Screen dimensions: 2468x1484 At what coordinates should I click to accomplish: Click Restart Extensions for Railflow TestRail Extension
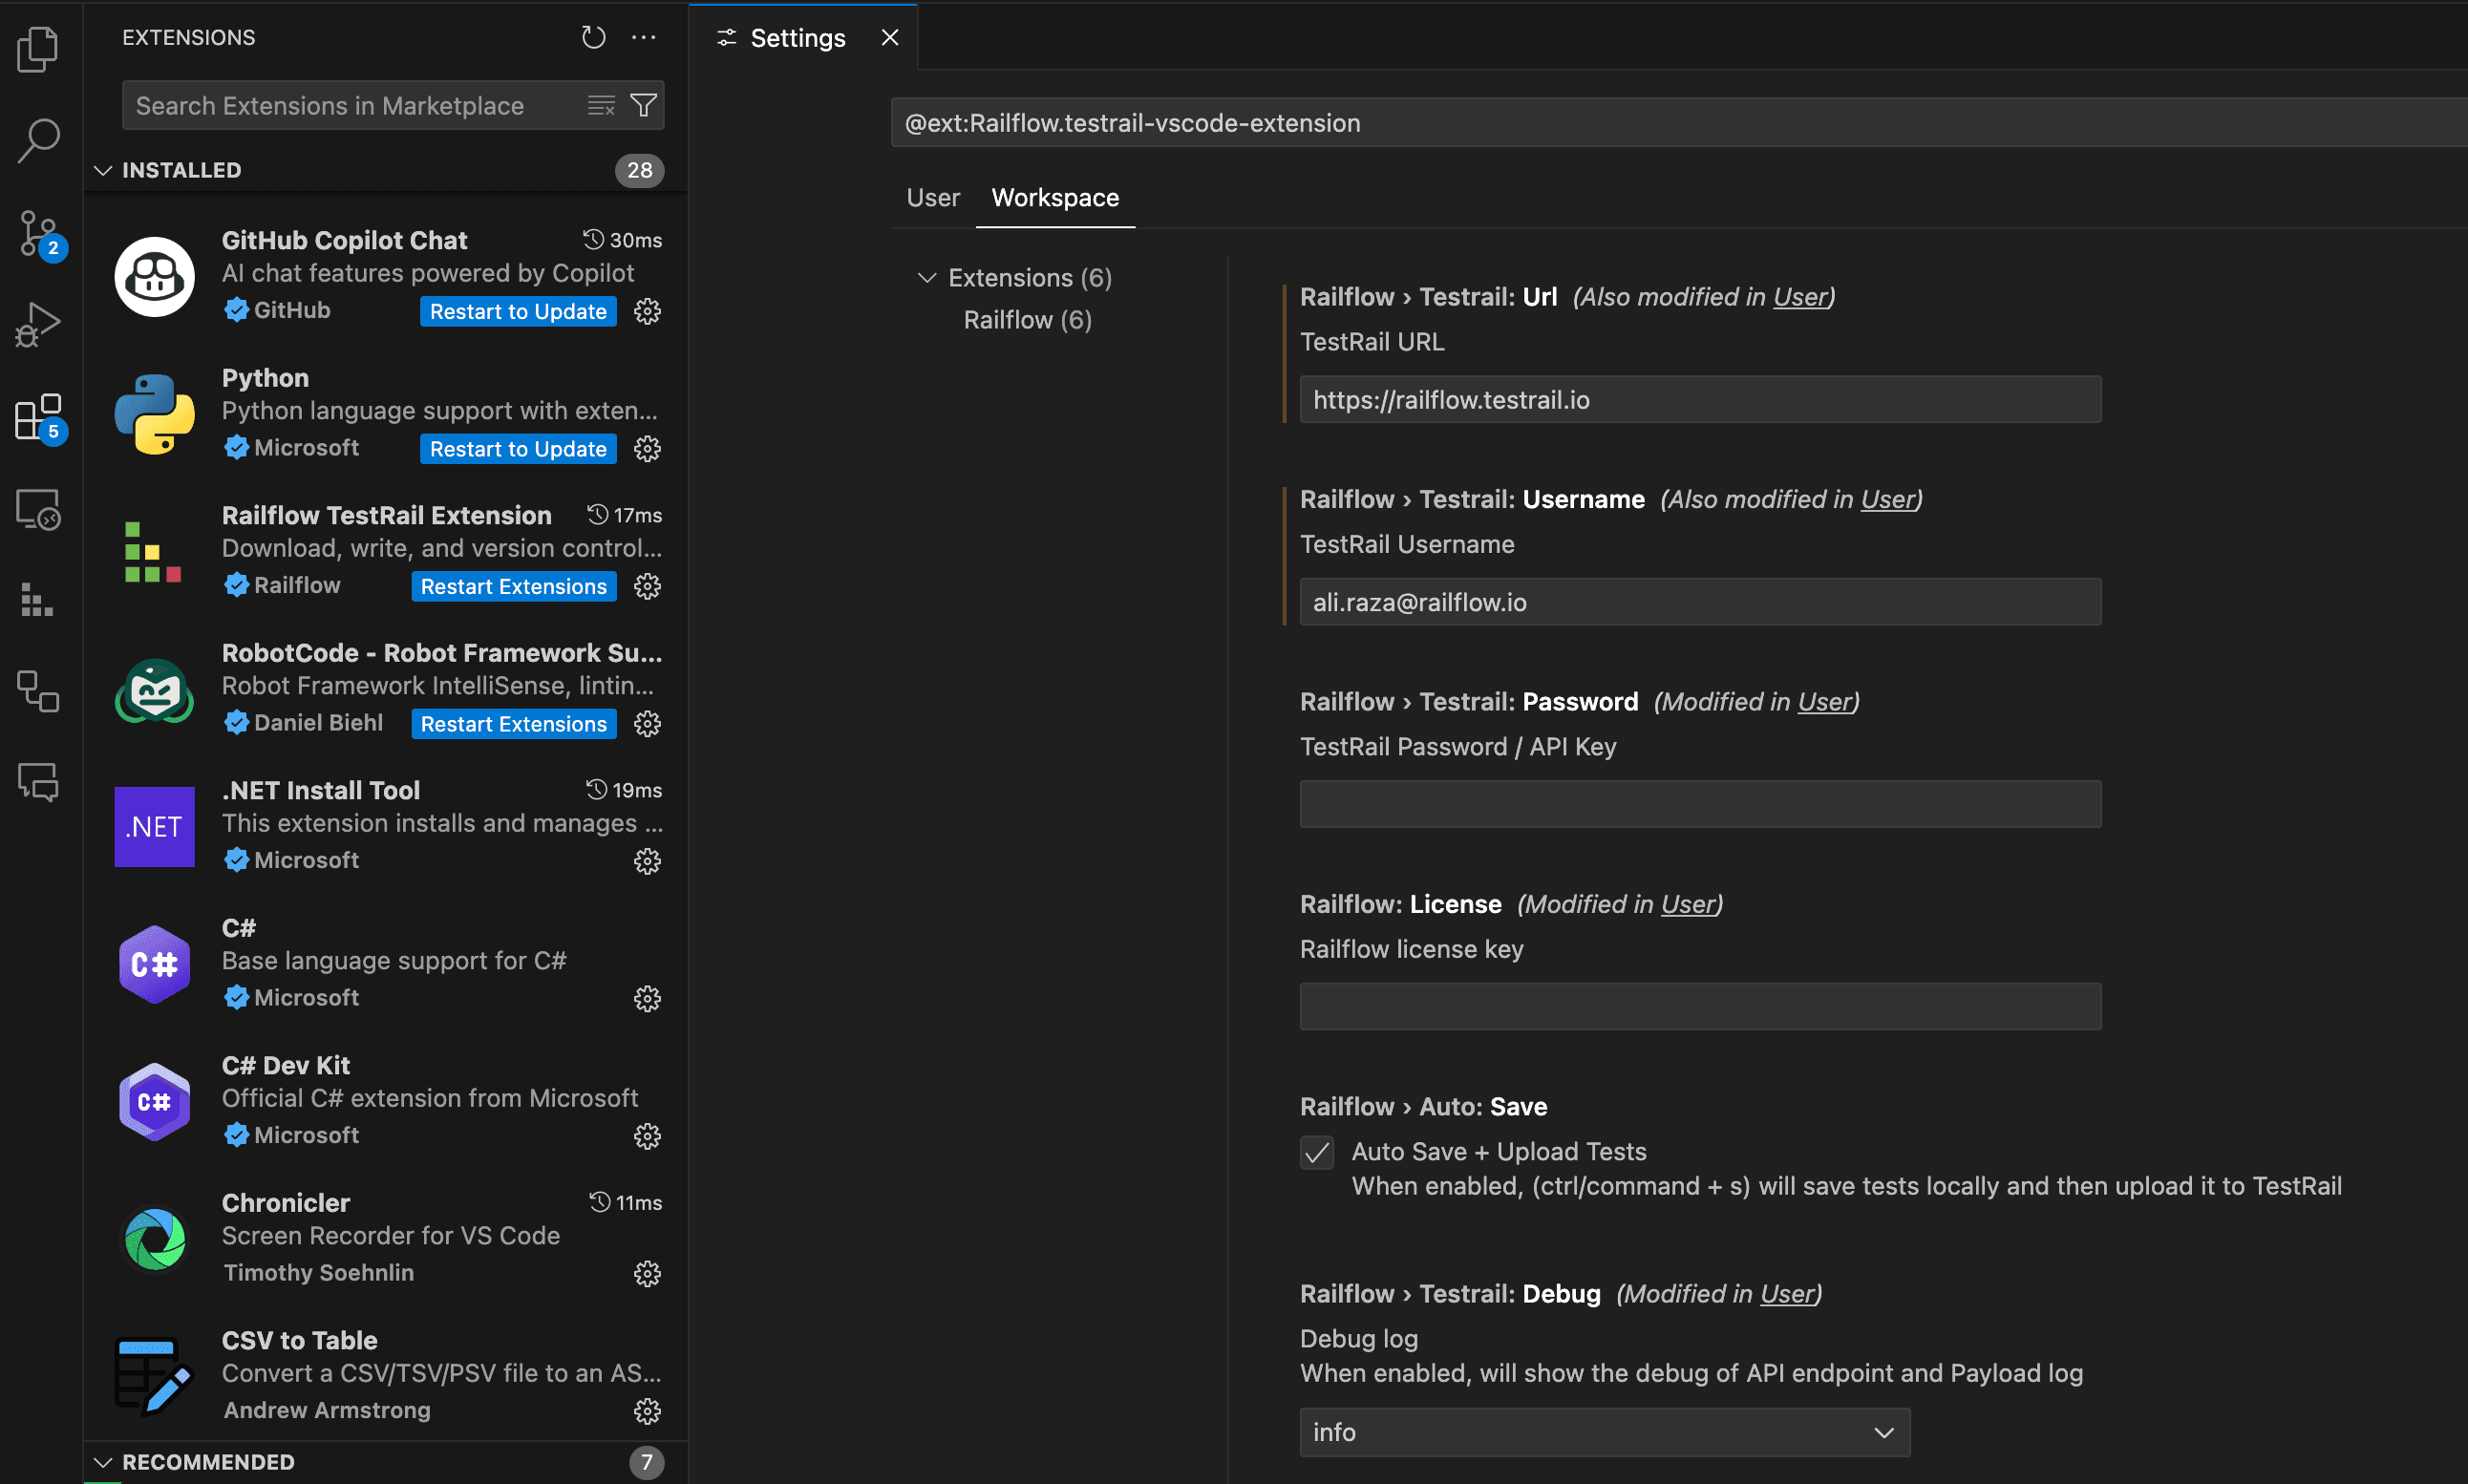coord(514,586)
